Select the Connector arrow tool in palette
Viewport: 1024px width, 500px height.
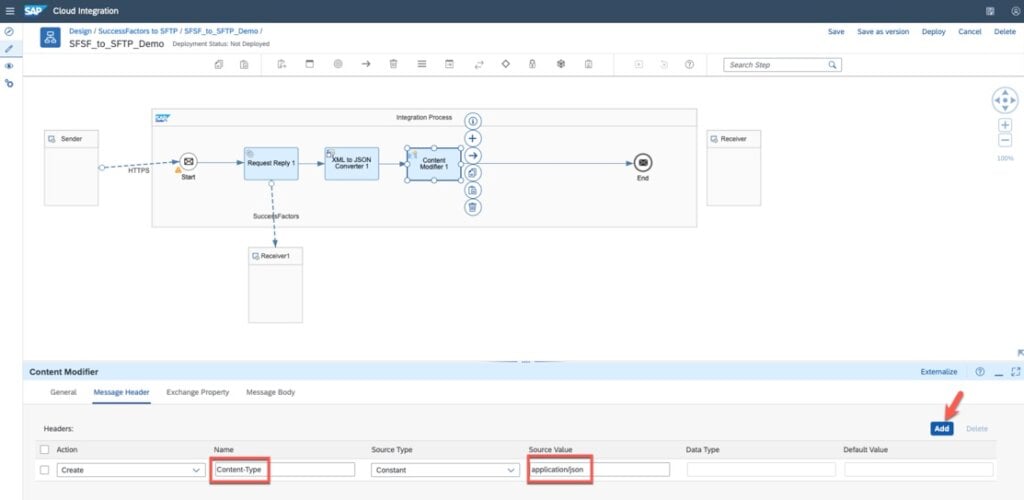[366, 65]
